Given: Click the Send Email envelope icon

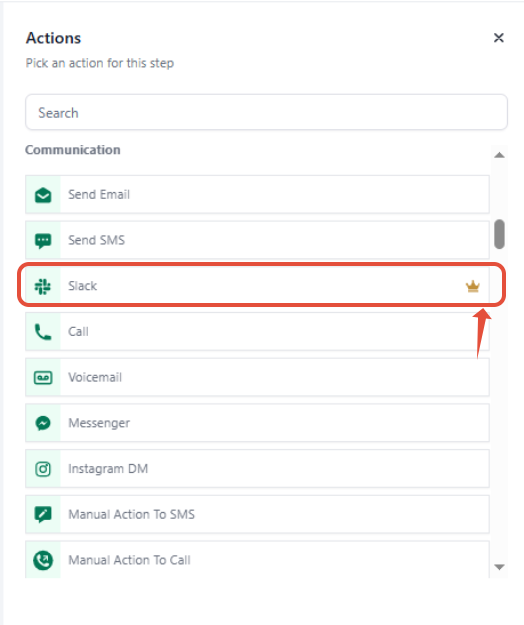Looking at the screenshot, I should 43,195.
